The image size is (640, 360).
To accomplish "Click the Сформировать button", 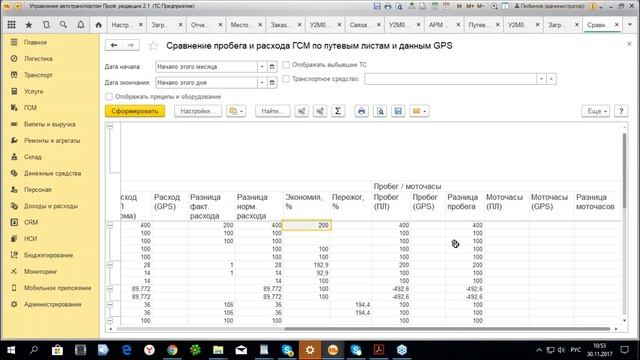I will (135, 111).
